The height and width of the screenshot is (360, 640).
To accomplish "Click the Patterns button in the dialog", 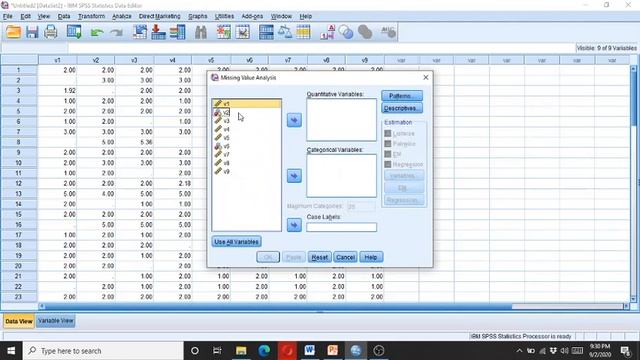I will (402, 96).
